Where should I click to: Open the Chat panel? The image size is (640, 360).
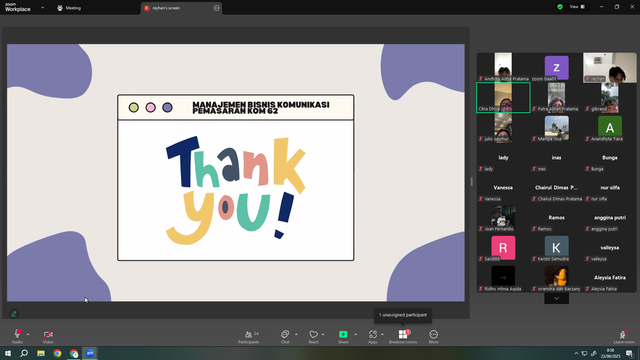click(285, 337)
